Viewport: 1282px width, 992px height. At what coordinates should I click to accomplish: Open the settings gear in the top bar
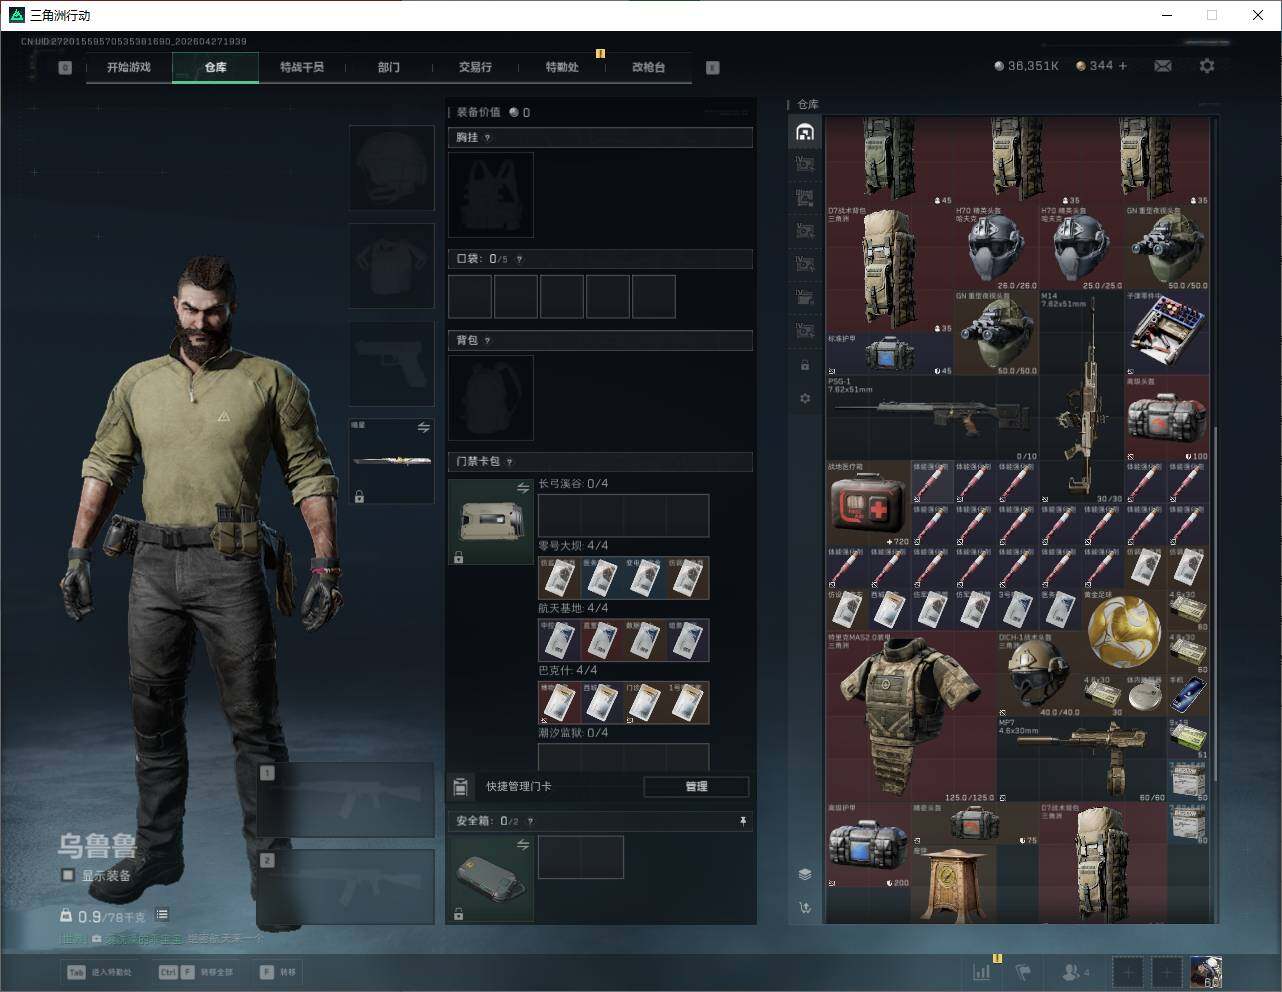click(1207, 66)
